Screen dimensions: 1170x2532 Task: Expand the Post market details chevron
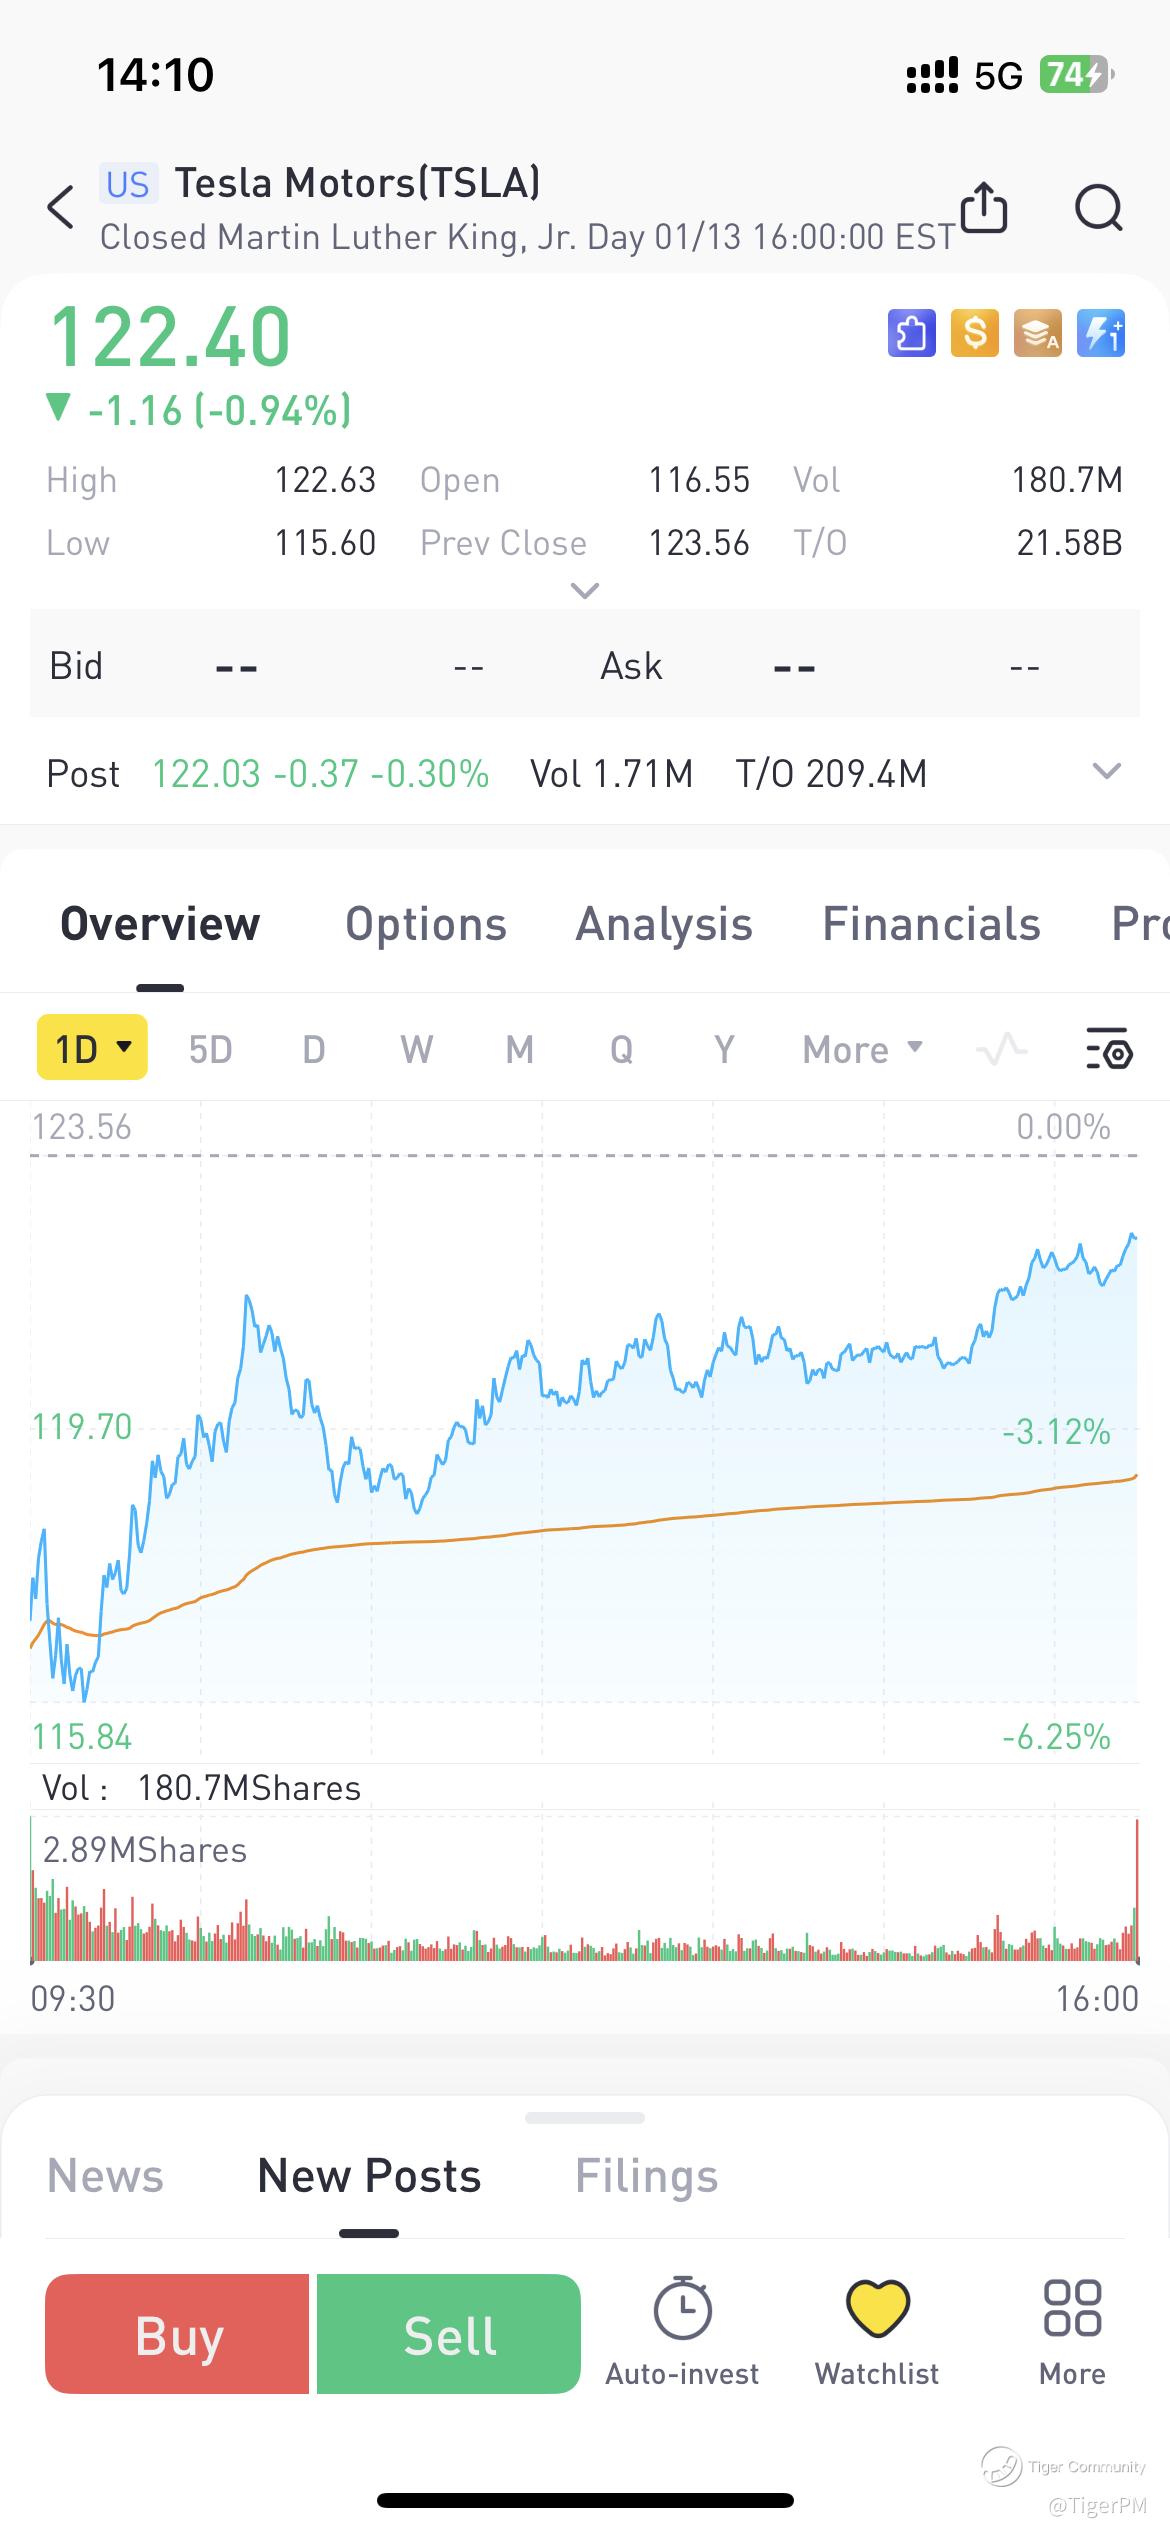click(1106, 771)
